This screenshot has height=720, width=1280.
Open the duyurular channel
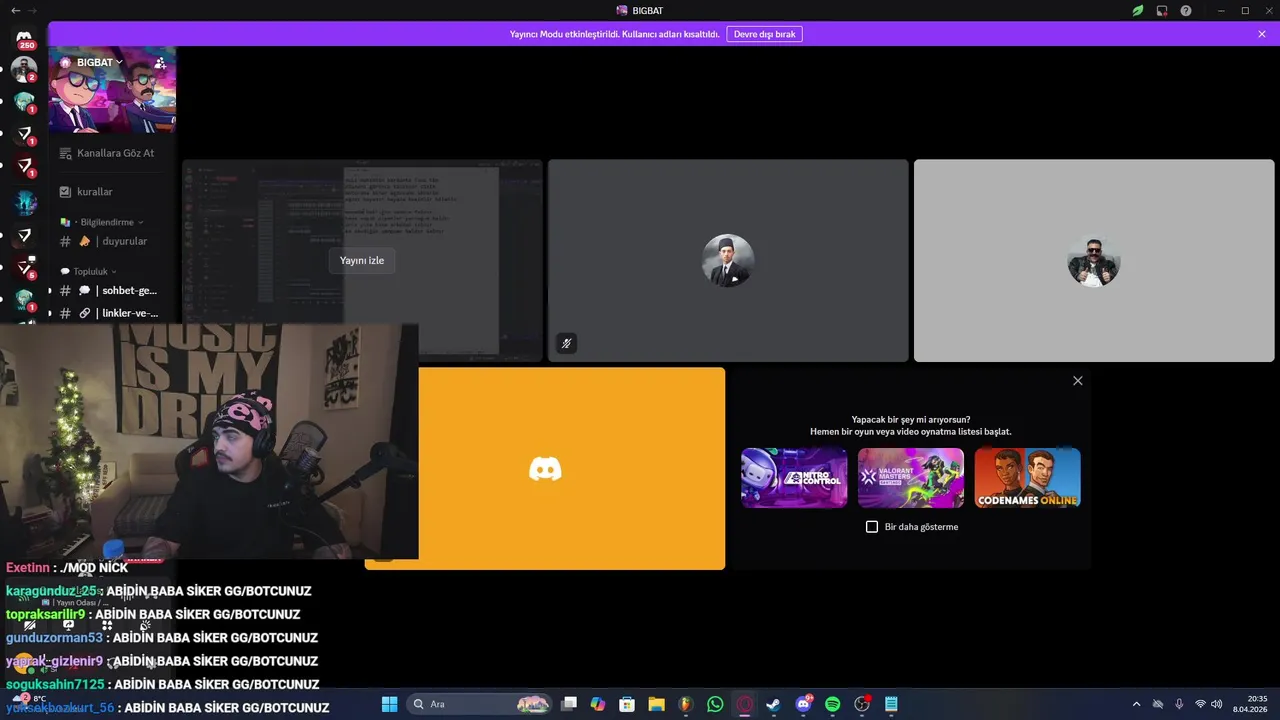point(106,241)
